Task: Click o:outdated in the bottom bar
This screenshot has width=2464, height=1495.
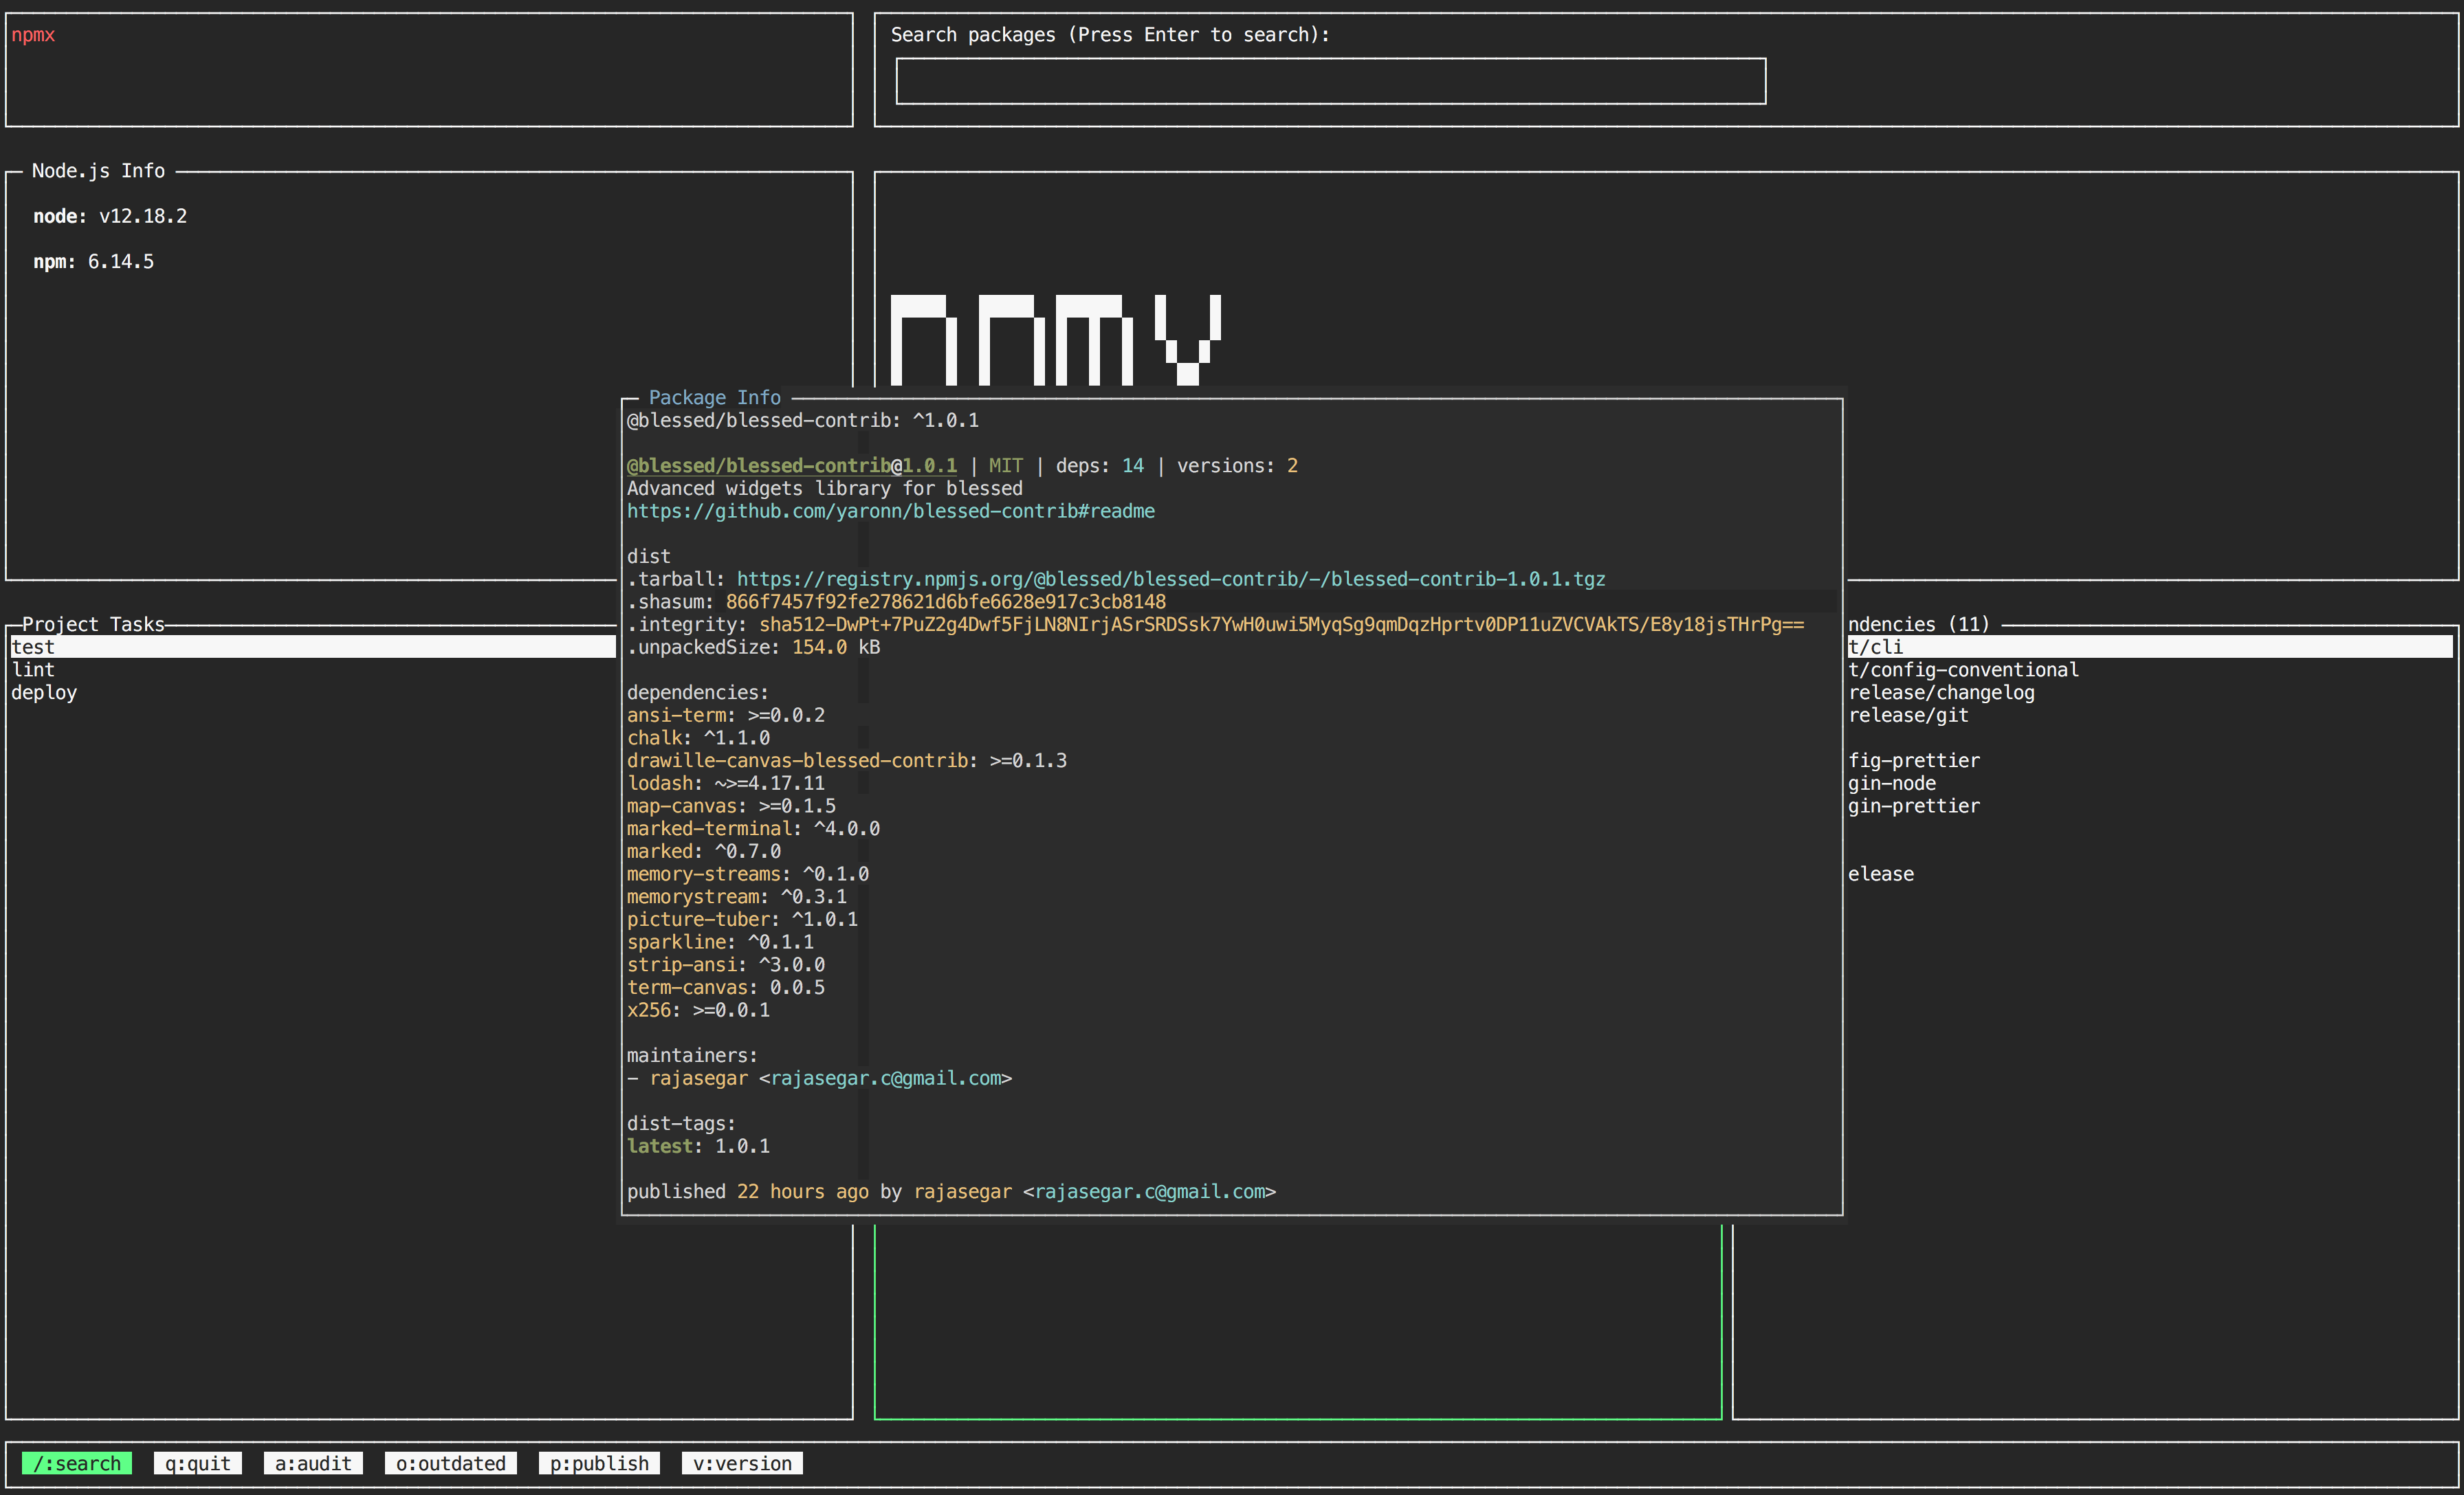Action: tap(450, 1463)
